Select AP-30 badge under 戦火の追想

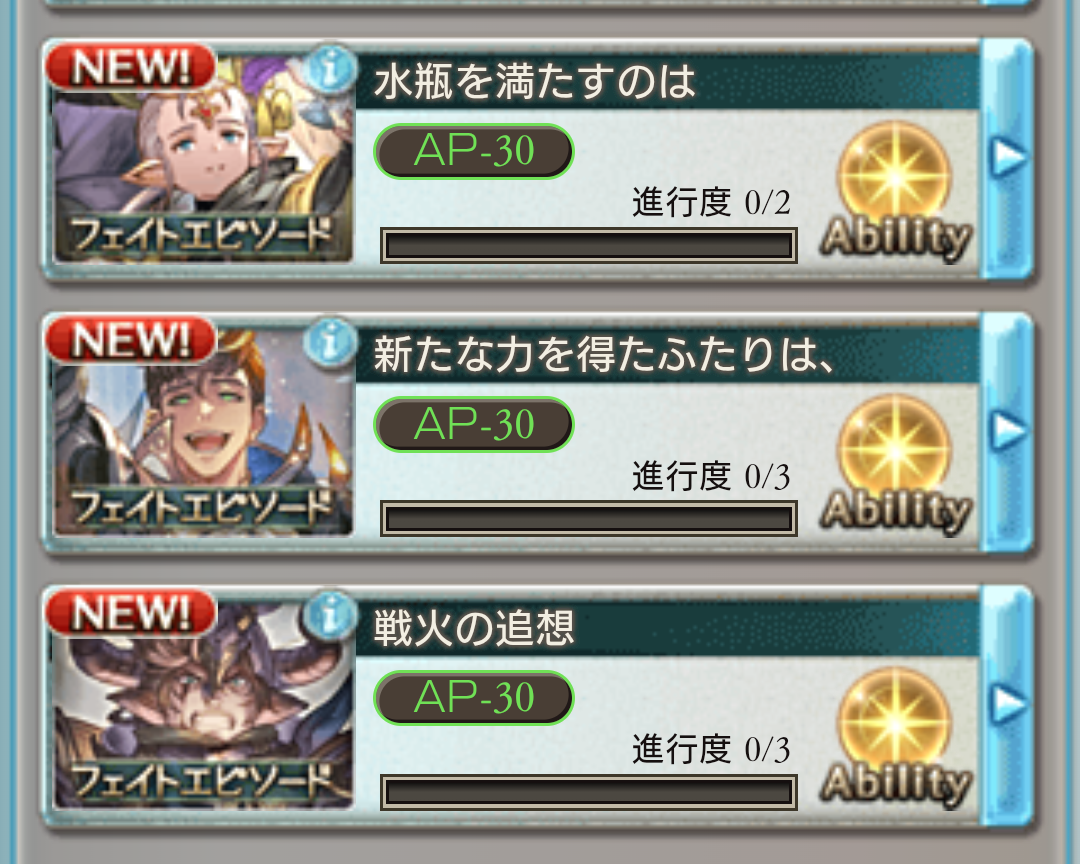(474, 697)
